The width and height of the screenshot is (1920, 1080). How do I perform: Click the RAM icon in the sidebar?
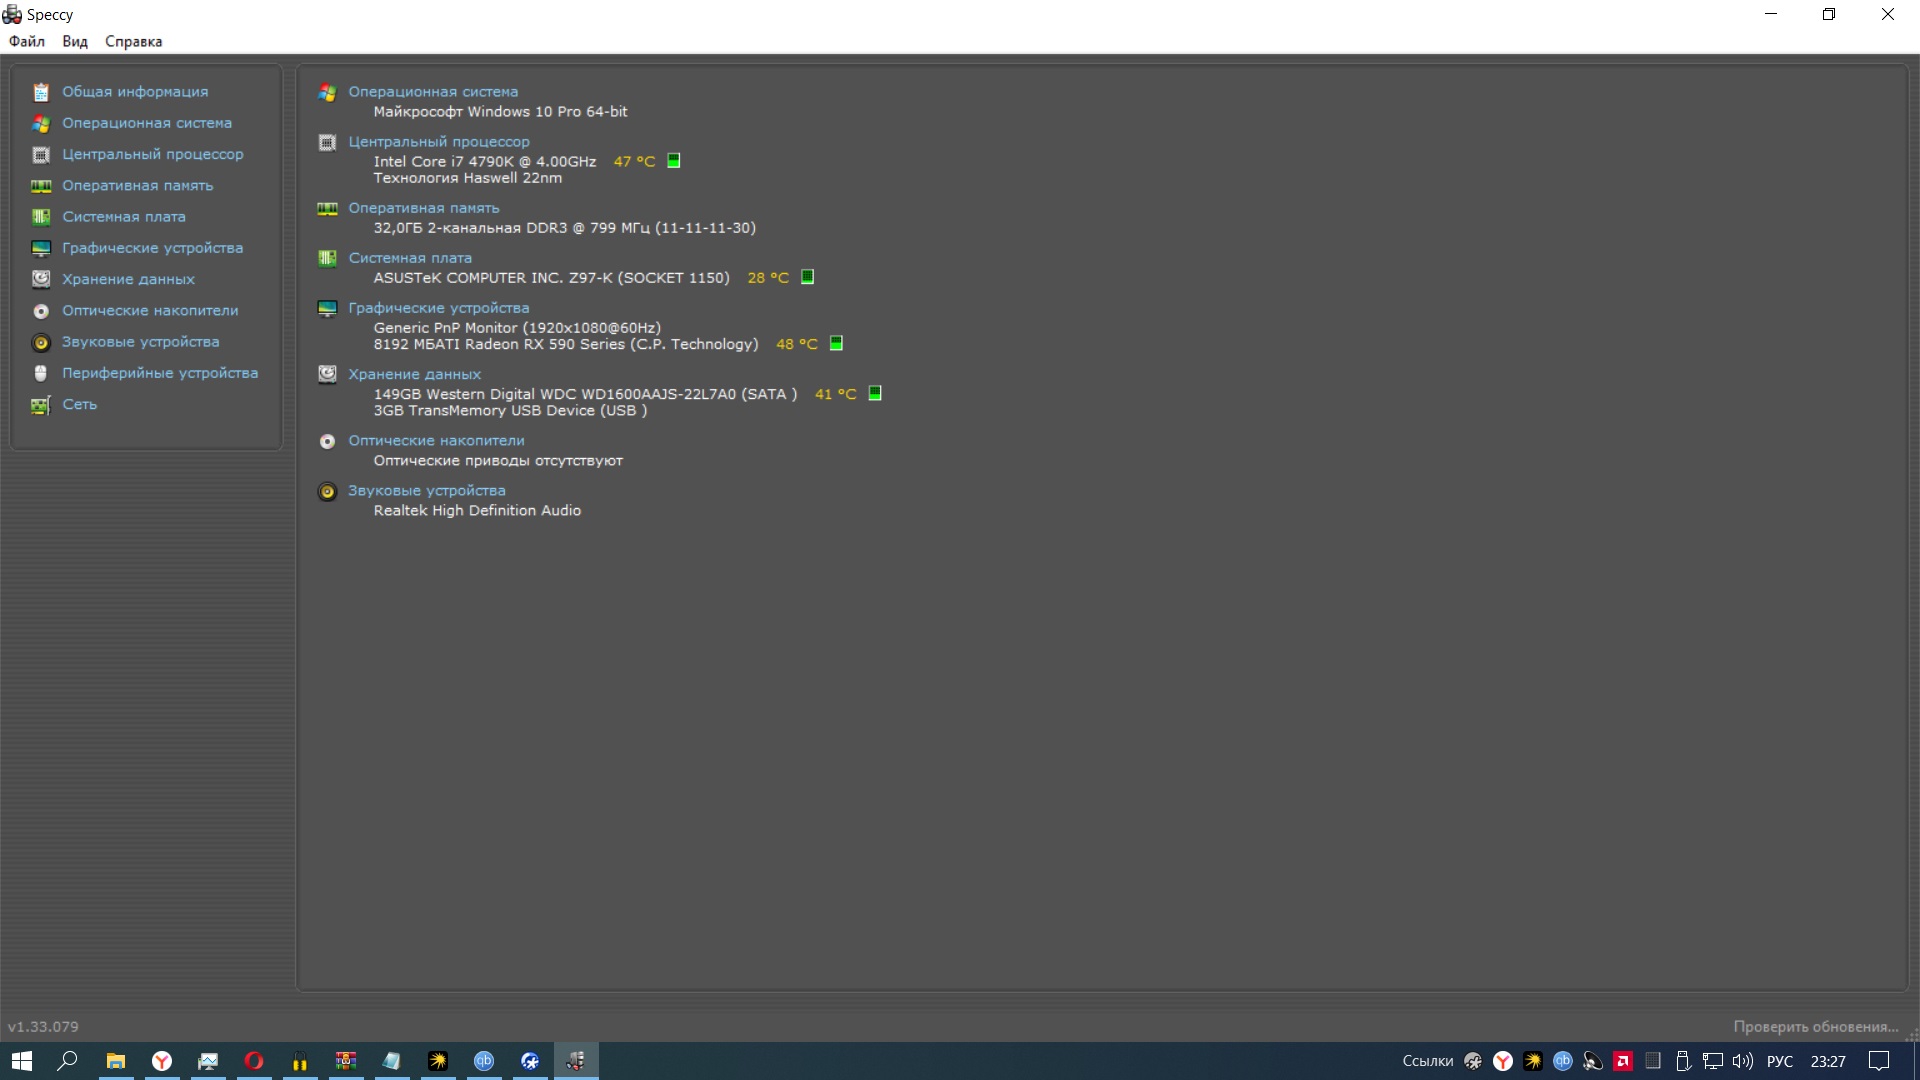[41, 186]
